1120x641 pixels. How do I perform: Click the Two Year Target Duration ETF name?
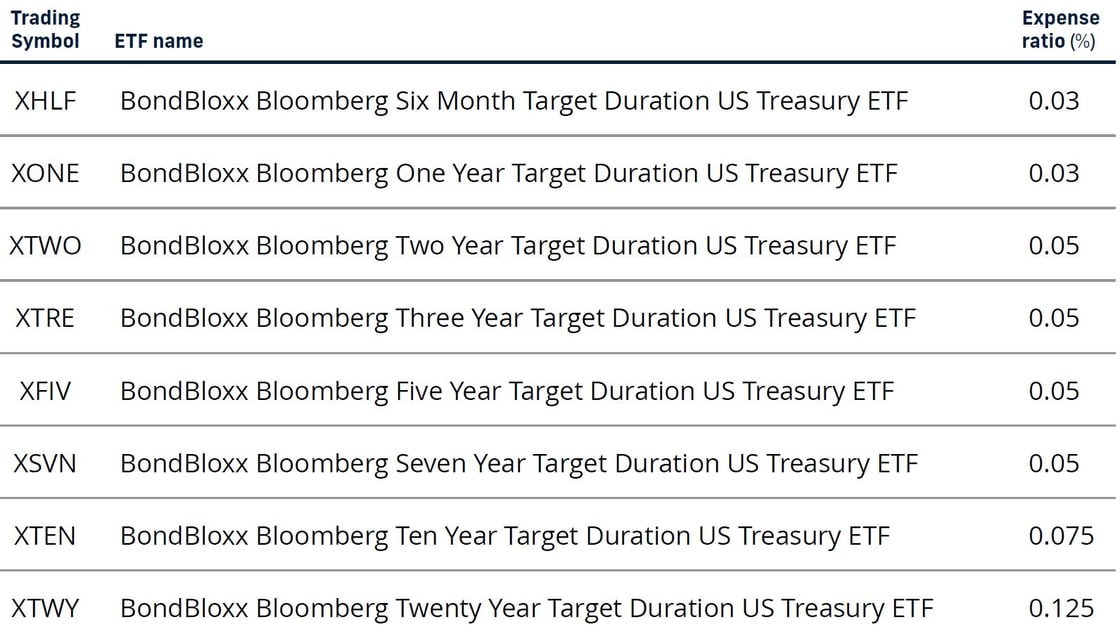click(508, 247)
